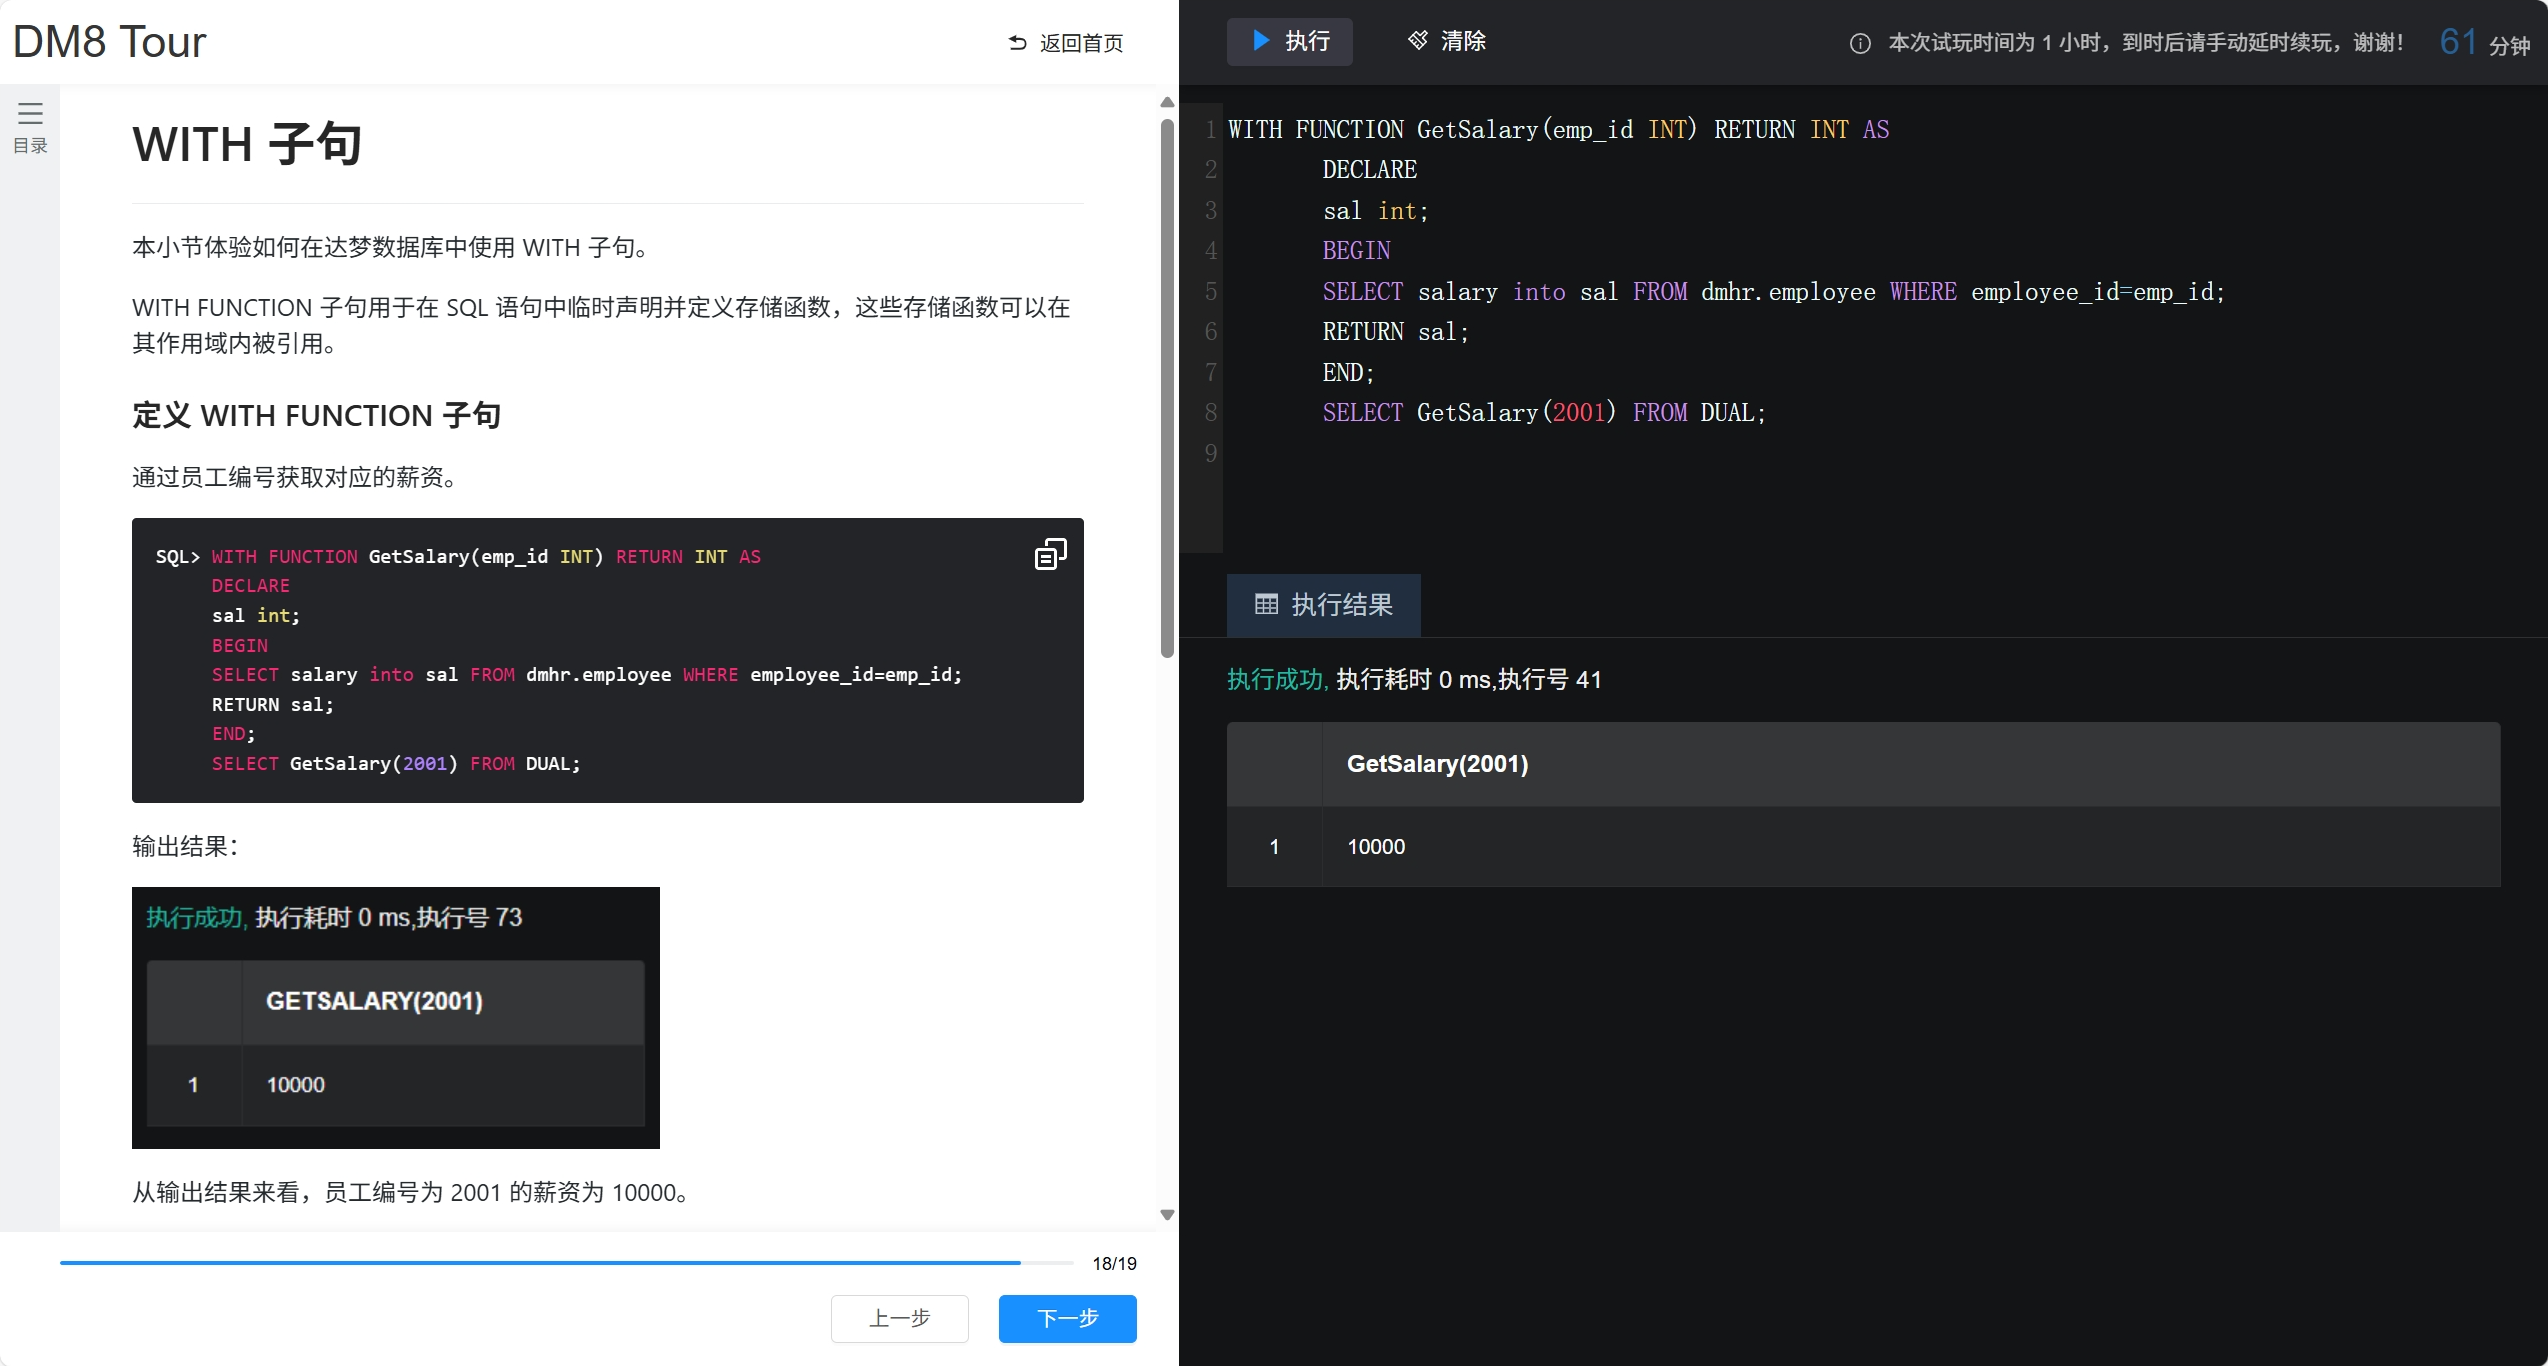This screenshot has width=2548, height=1366.
Task: Open the table of contents hamburger menu
Action: click(30, 113)
